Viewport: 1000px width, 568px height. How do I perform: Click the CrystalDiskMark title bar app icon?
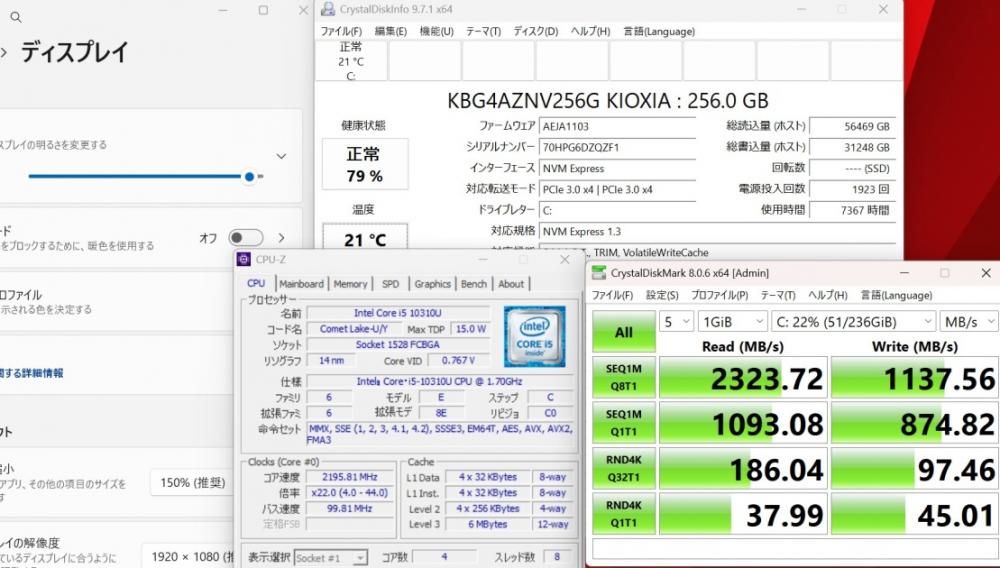coord(599,273)
